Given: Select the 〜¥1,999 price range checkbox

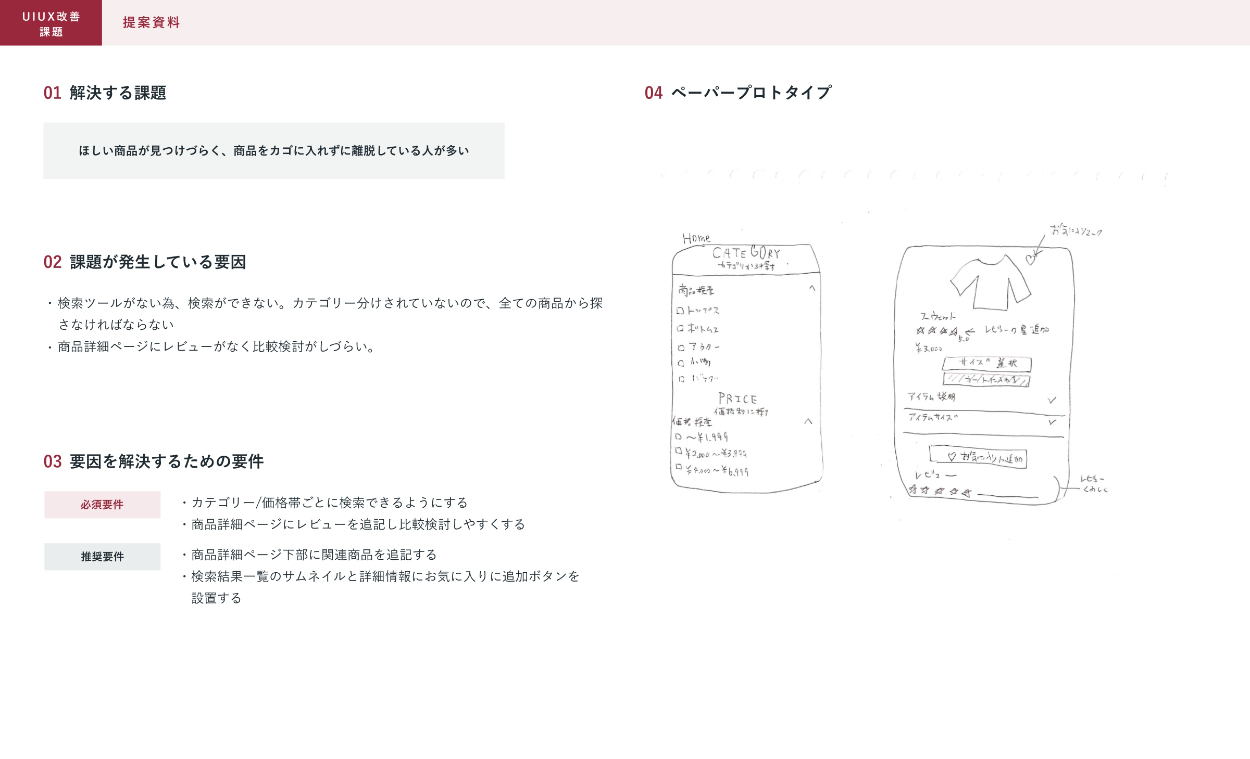Looking at the screenshot, I should coord(678,437).
